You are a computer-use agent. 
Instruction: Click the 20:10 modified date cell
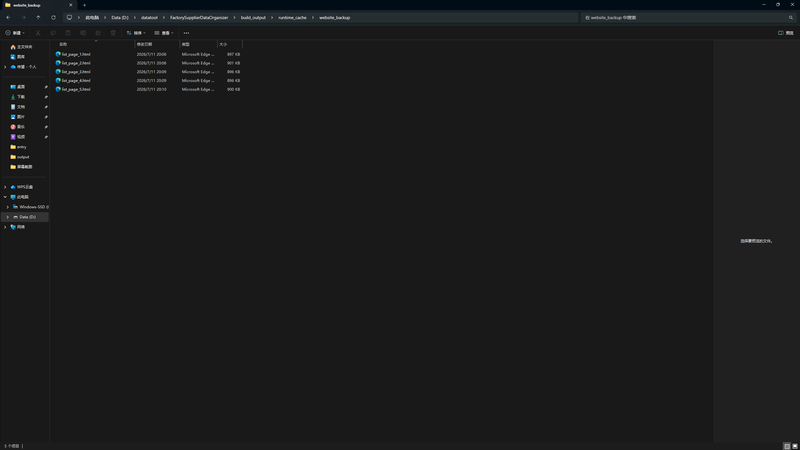point(152,89)
